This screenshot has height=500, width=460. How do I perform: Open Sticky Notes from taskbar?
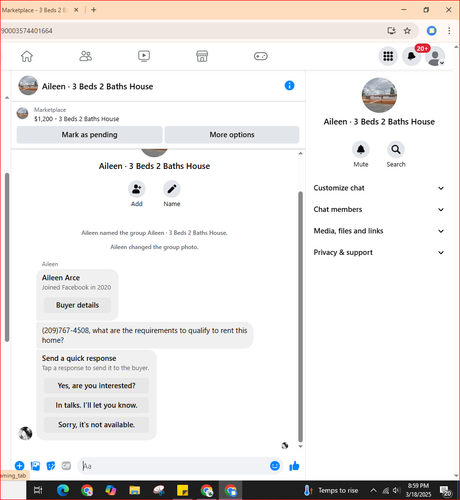182,490
